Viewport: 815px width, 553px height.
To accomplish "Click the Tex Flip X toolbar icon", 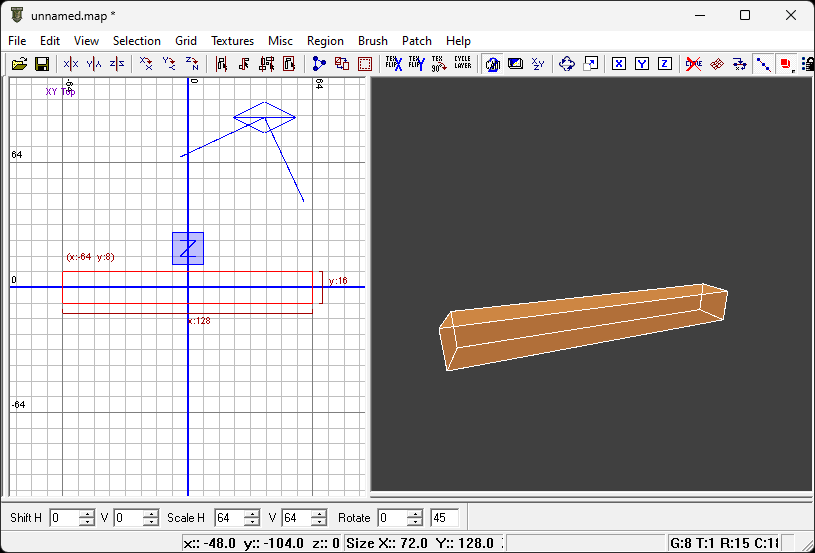I will [394, 64].
